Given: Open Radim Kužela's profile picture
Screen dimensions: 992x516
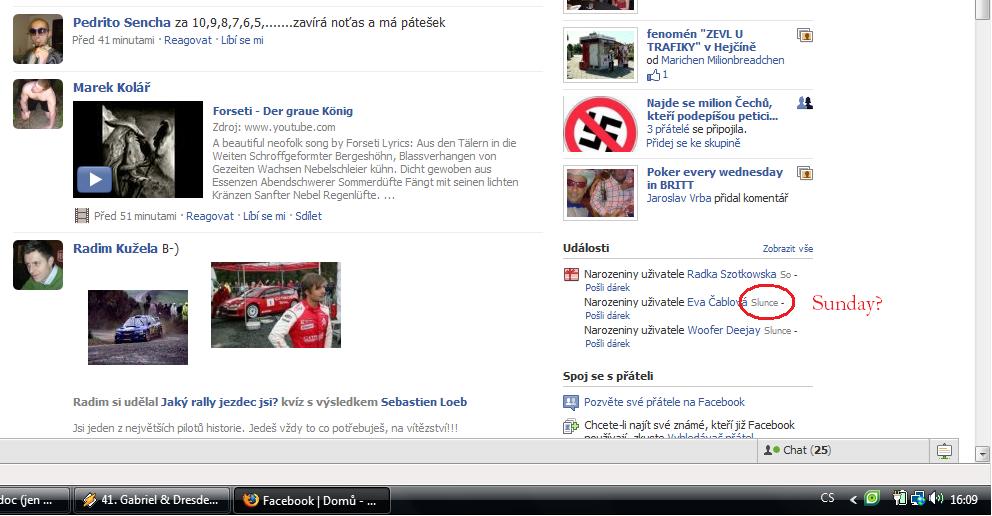Looking at the screenshot, I should tap(38, 265).
